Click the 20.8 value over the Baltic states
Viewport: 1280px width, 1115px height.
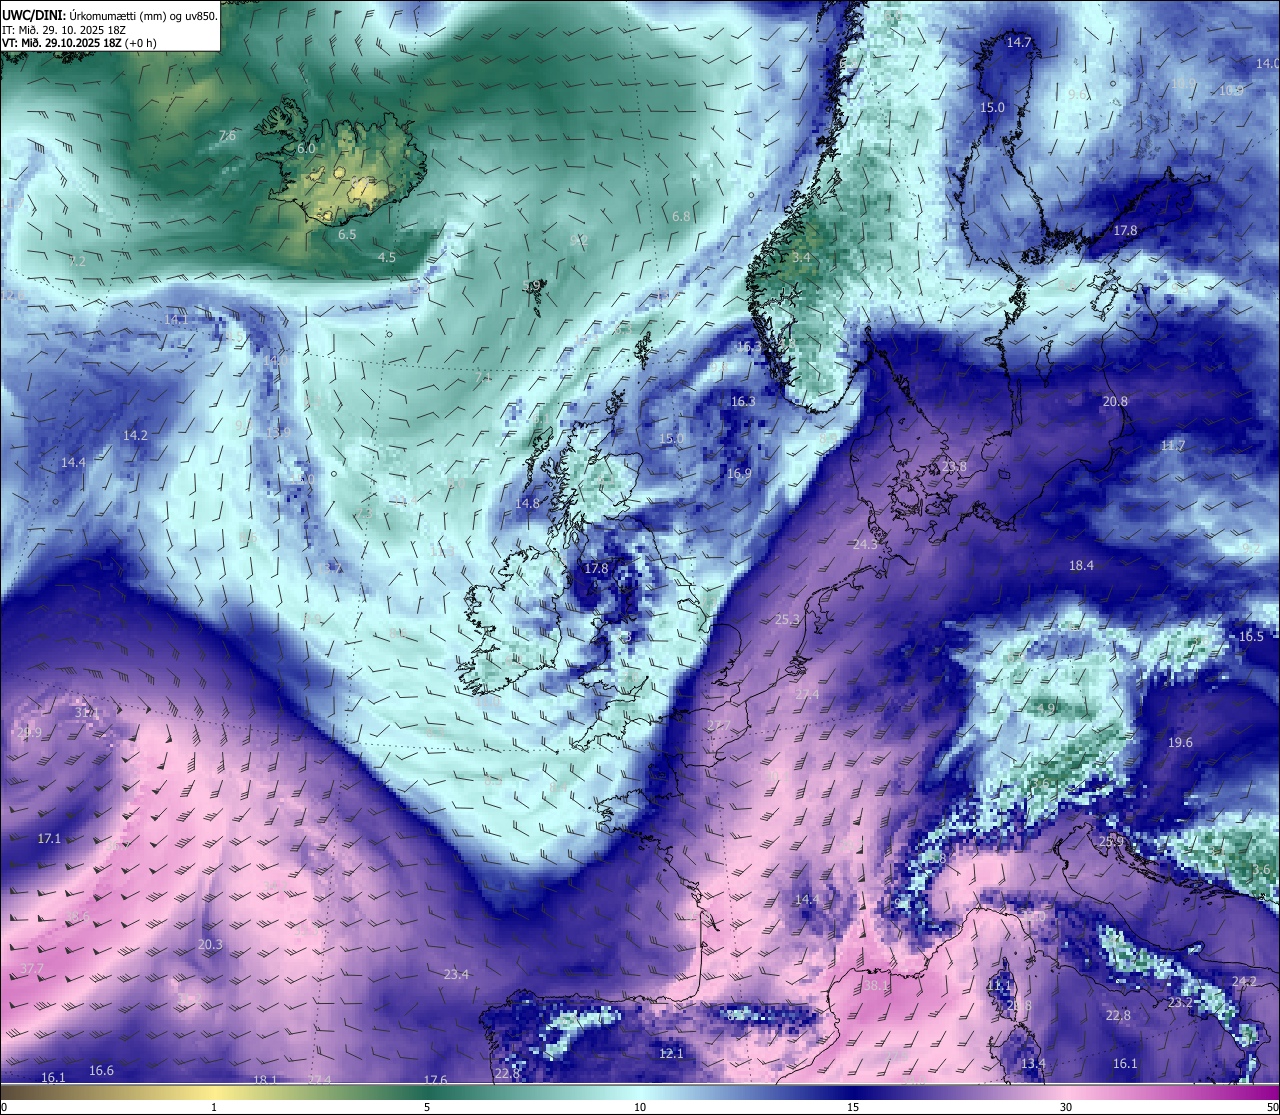(1115, 401)
